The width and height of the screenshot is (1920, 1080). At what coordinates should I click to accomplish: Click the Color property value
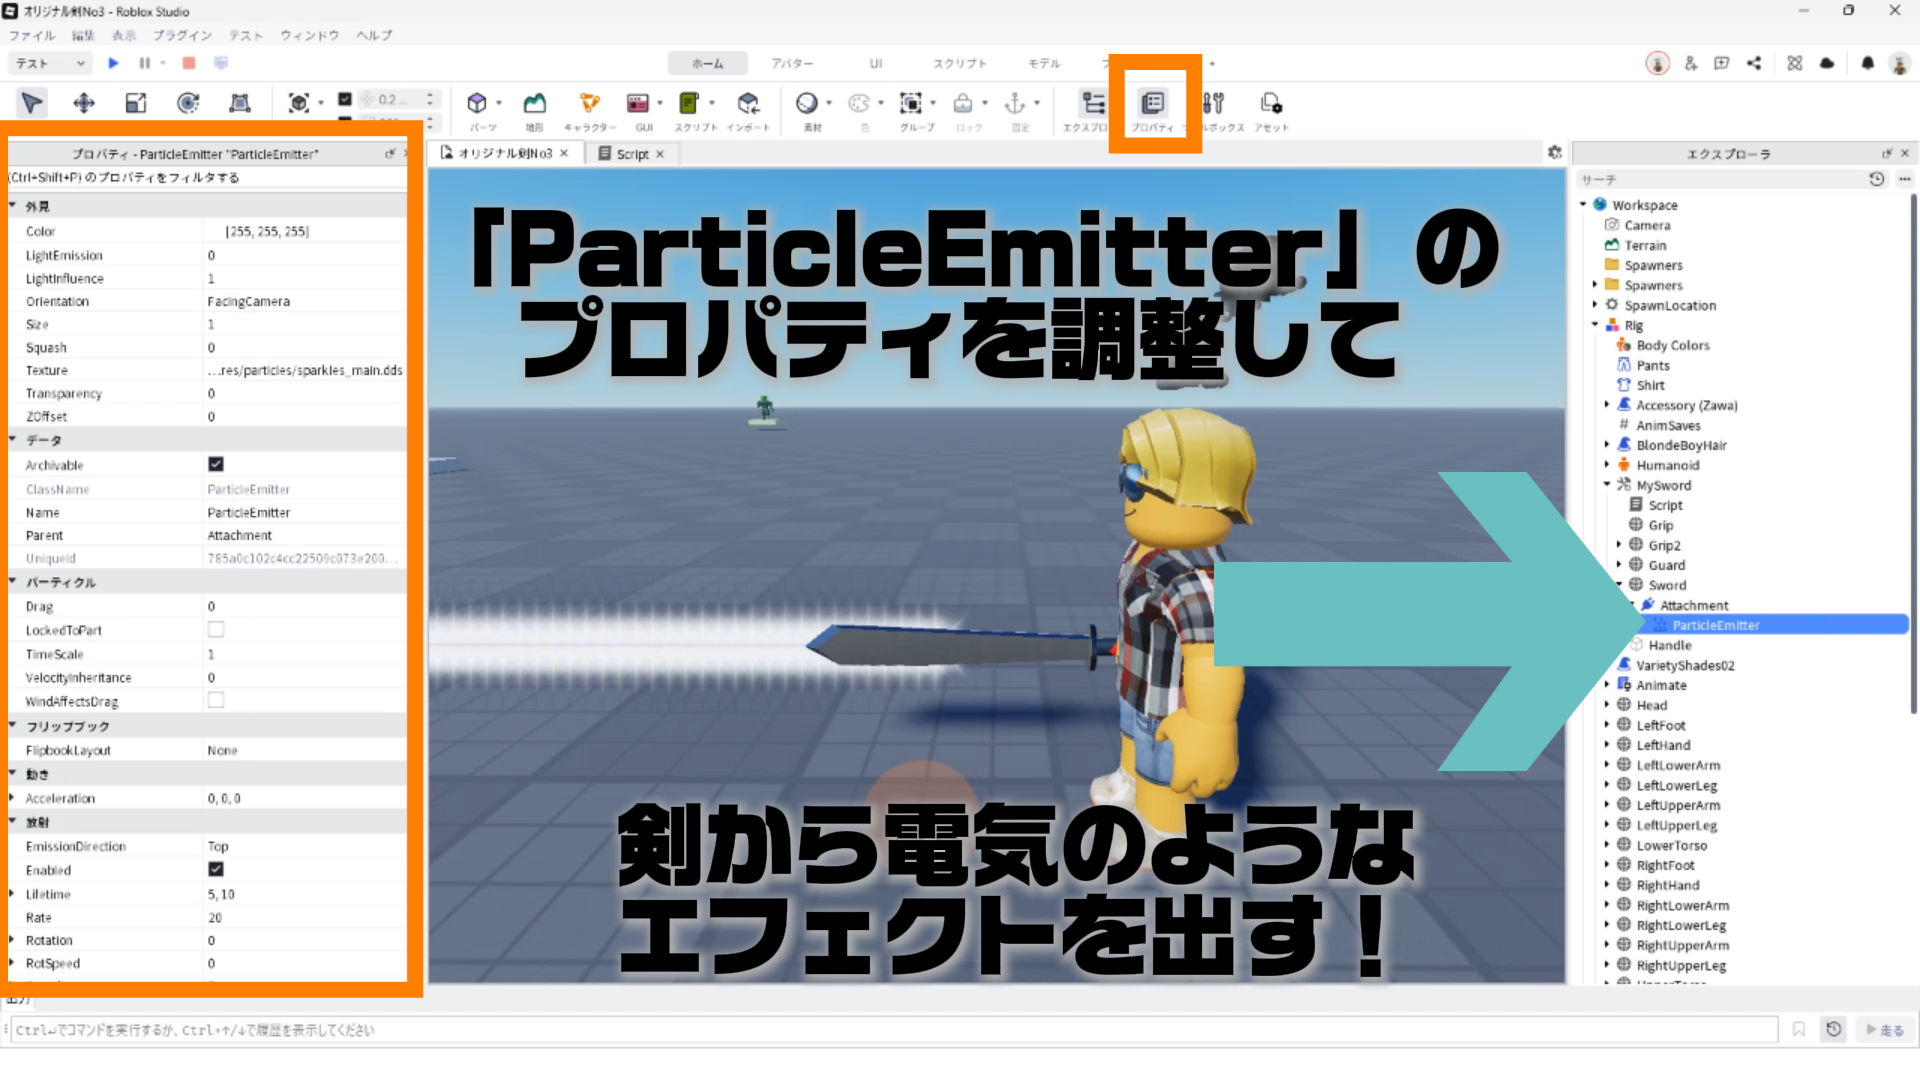[x=267, y=231]
